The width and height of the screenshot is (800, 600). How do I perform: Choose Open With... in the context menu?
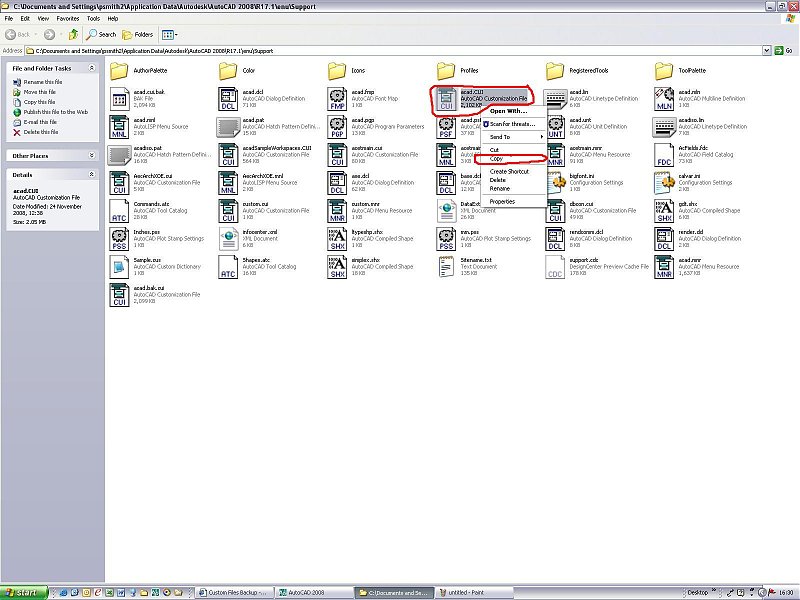click(x=513, y=111)
